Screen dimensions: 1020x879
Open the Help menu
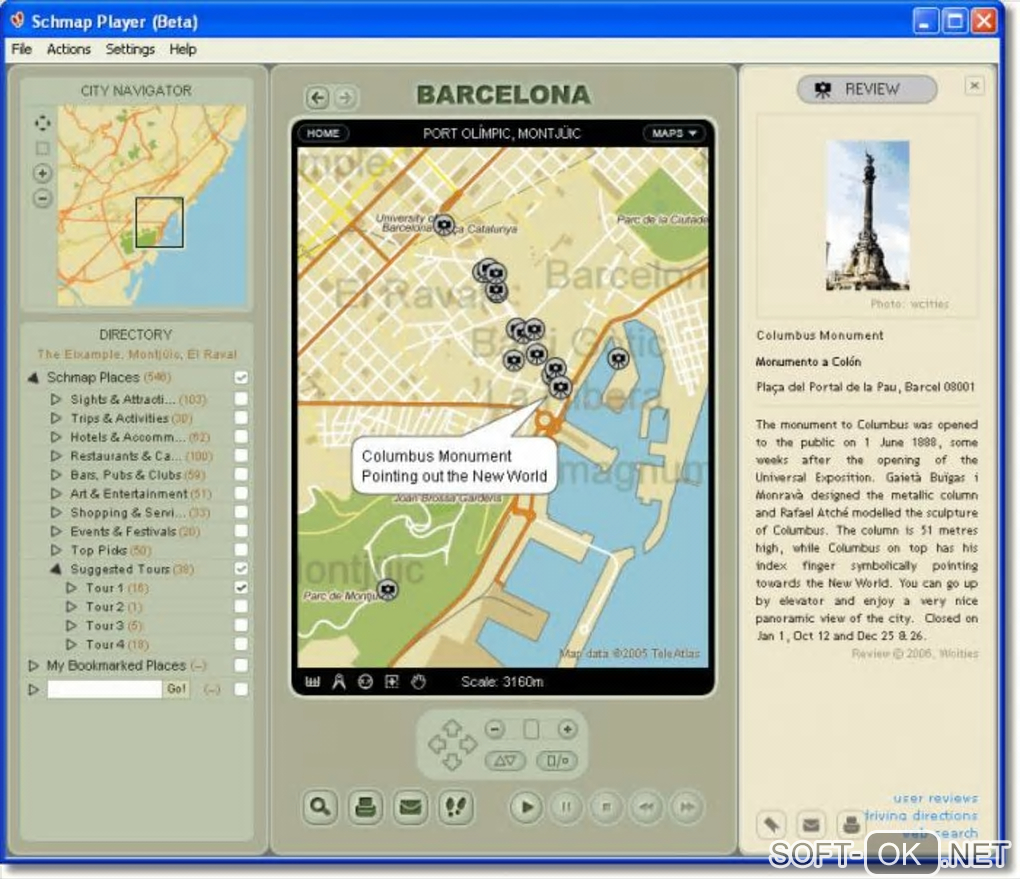183,49
